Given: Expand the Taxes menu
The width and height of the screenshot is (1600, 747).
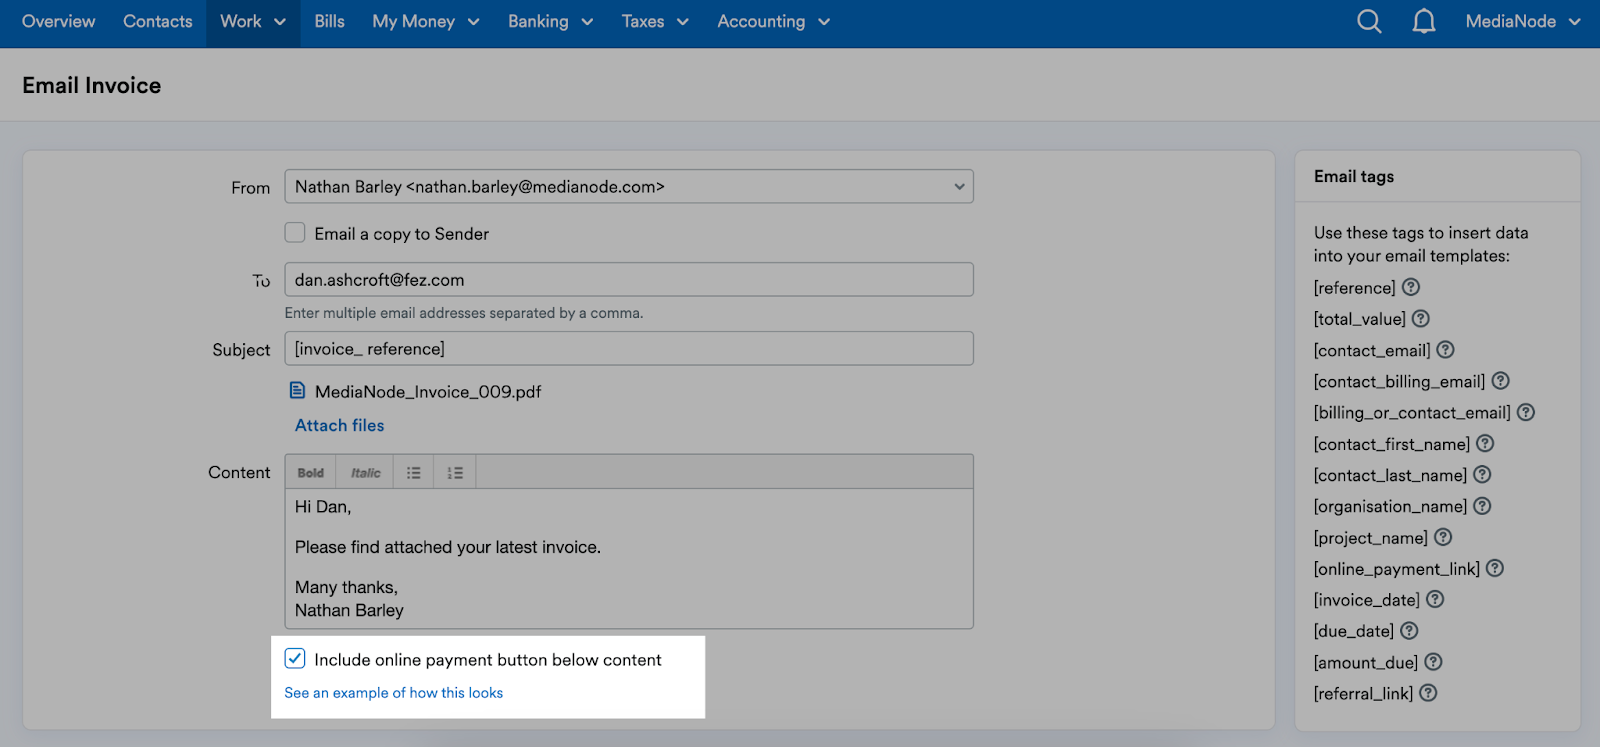Looking at the screenshot, I should tap(655, 22).
